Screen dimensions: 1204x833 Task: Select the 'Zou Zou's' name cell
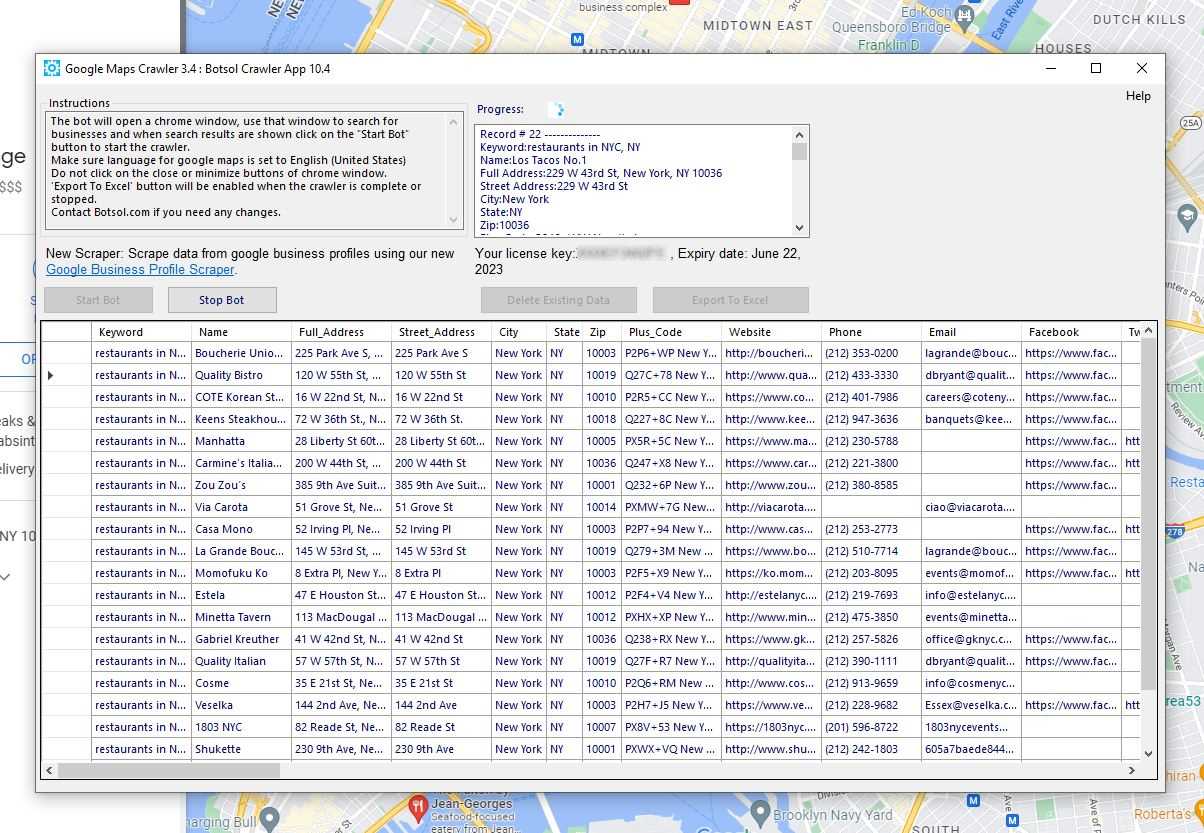(242, 485)
